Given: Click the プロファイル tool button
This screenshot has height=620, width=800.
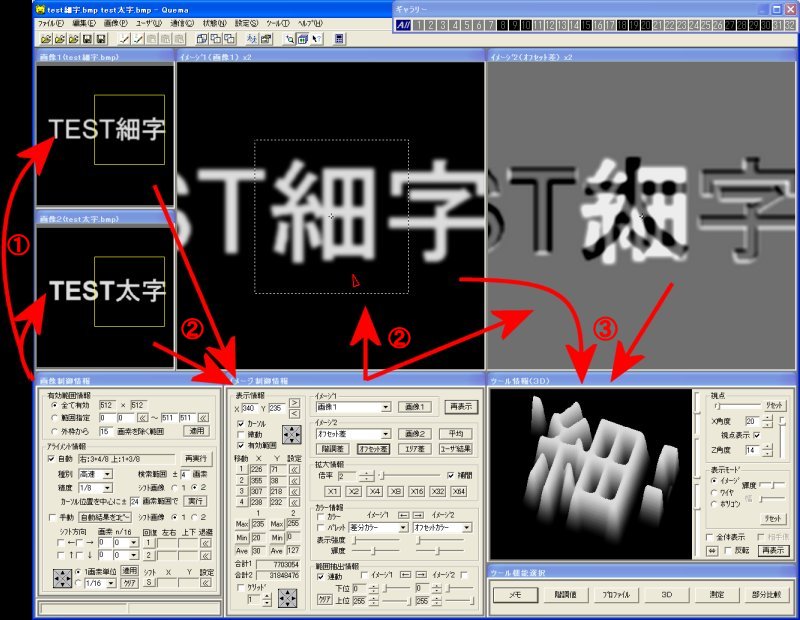Looking at the screenshot, I should (x=616, y=594).
